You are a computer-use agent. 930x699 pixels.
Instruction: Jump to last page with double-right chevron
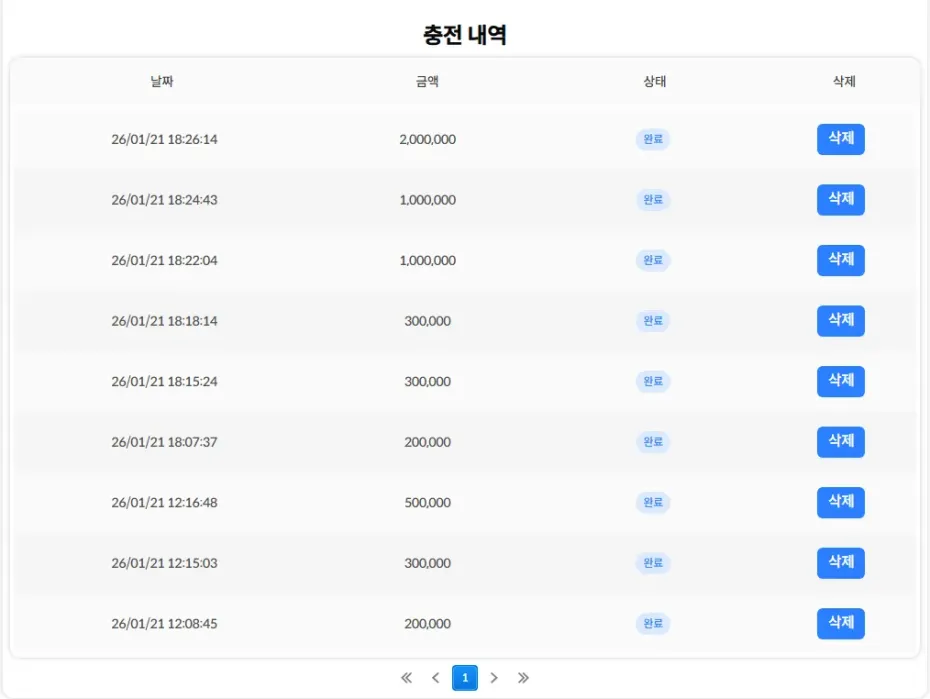(523, 678)
